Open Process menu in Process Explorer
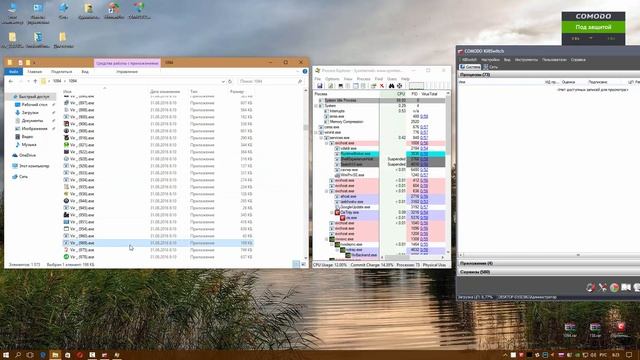This screenshot has width=640, height=360. pyautogui.click(x=363, y=79)
